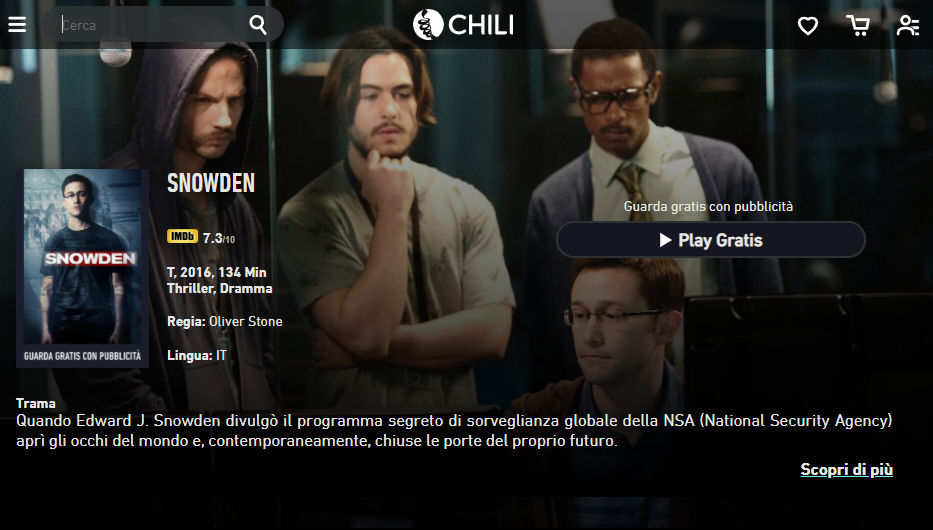The height and width of the screenshot is (530, 933).
Task: Open the Scopri di più link
Action: [x=846, y=469]
